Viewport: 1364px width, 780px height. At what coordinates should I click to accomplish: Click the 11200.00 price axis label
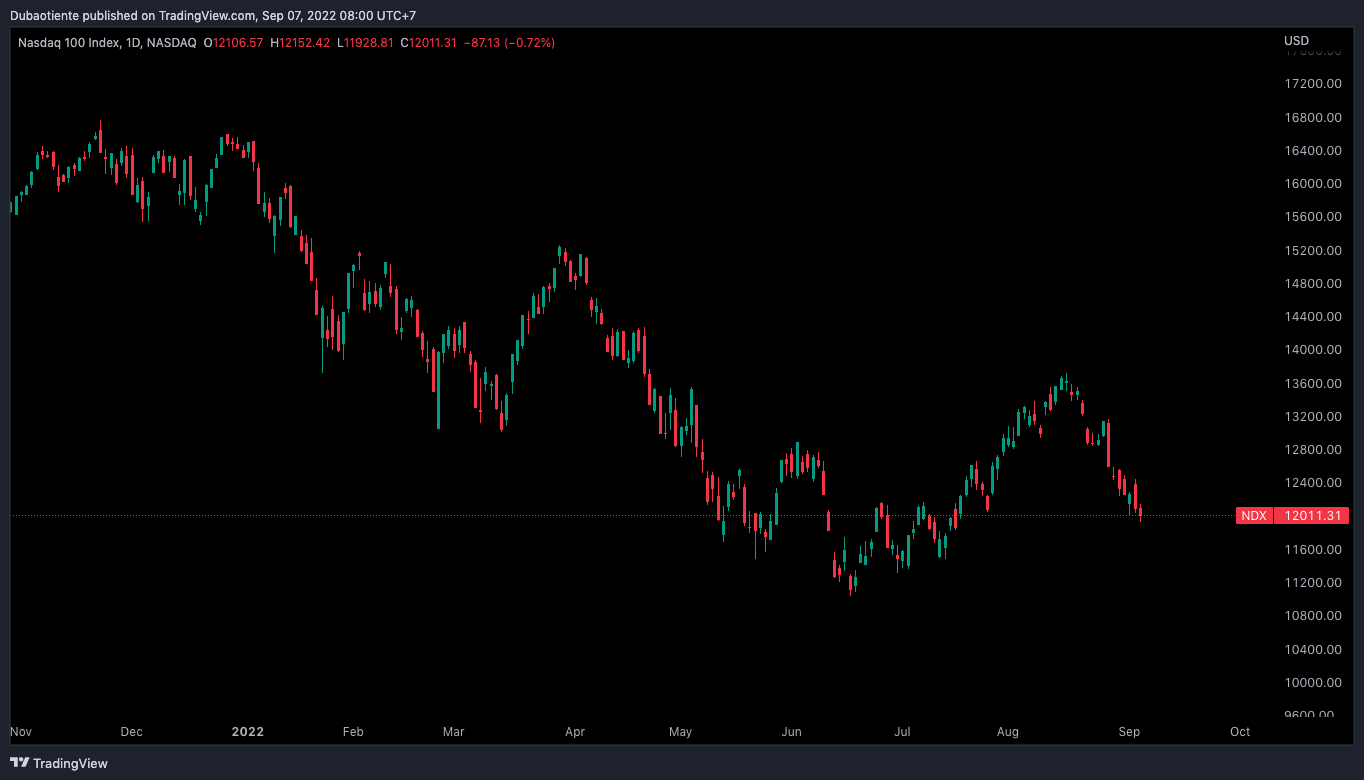[x=1313, y=582]
